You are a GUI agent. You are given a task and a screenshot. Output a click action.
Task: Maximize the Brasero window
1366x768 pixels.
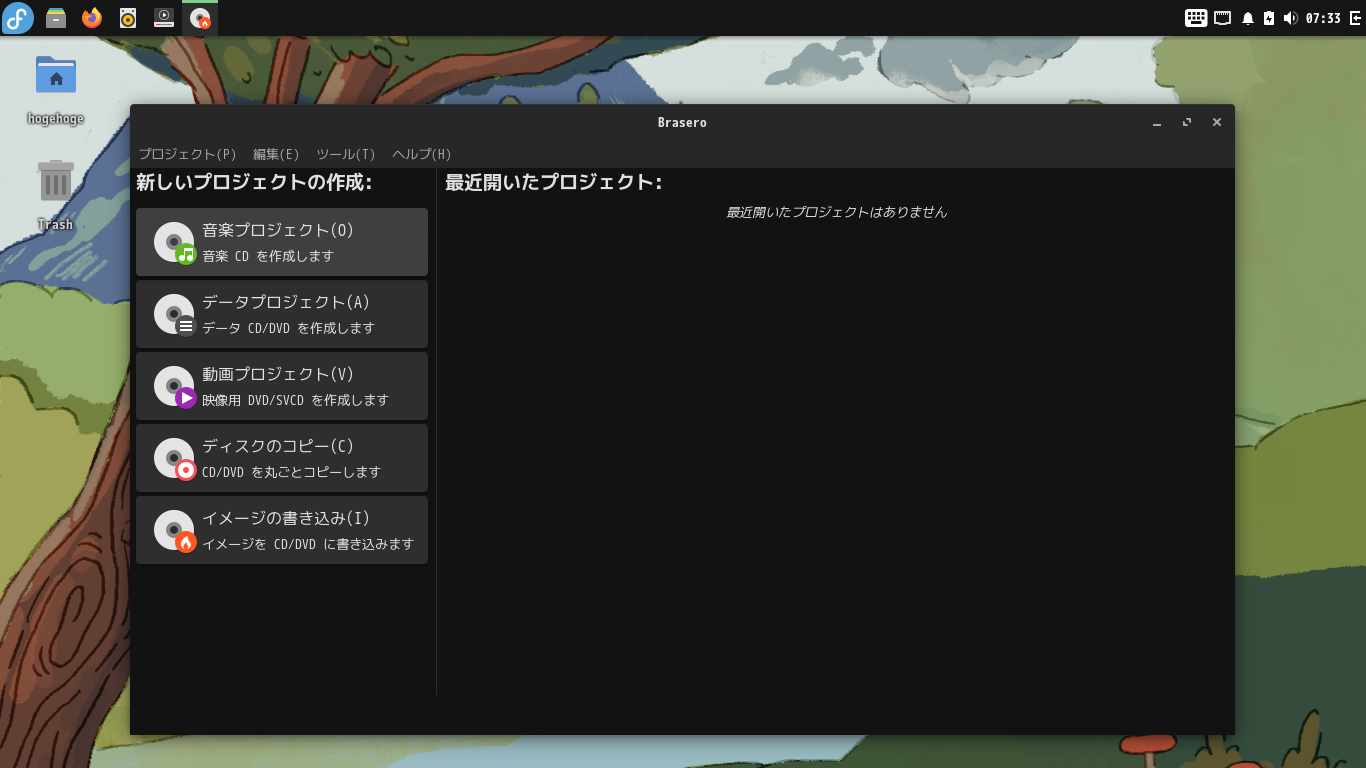(1187, 123)
